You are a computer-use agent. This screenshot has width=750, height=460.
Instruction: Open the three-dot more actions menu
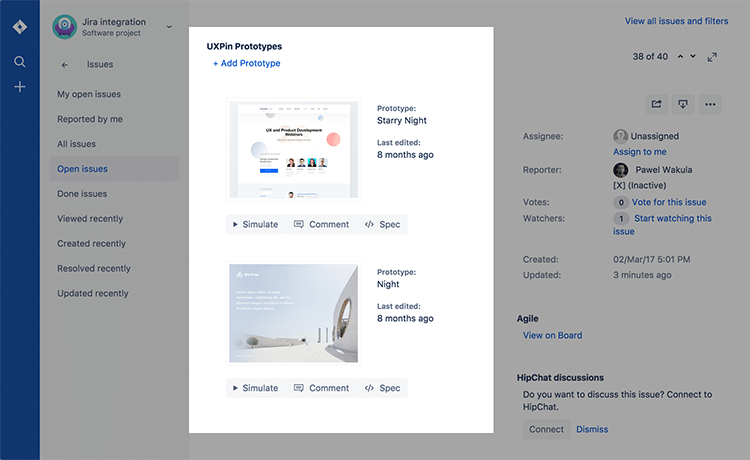[710, 104]
